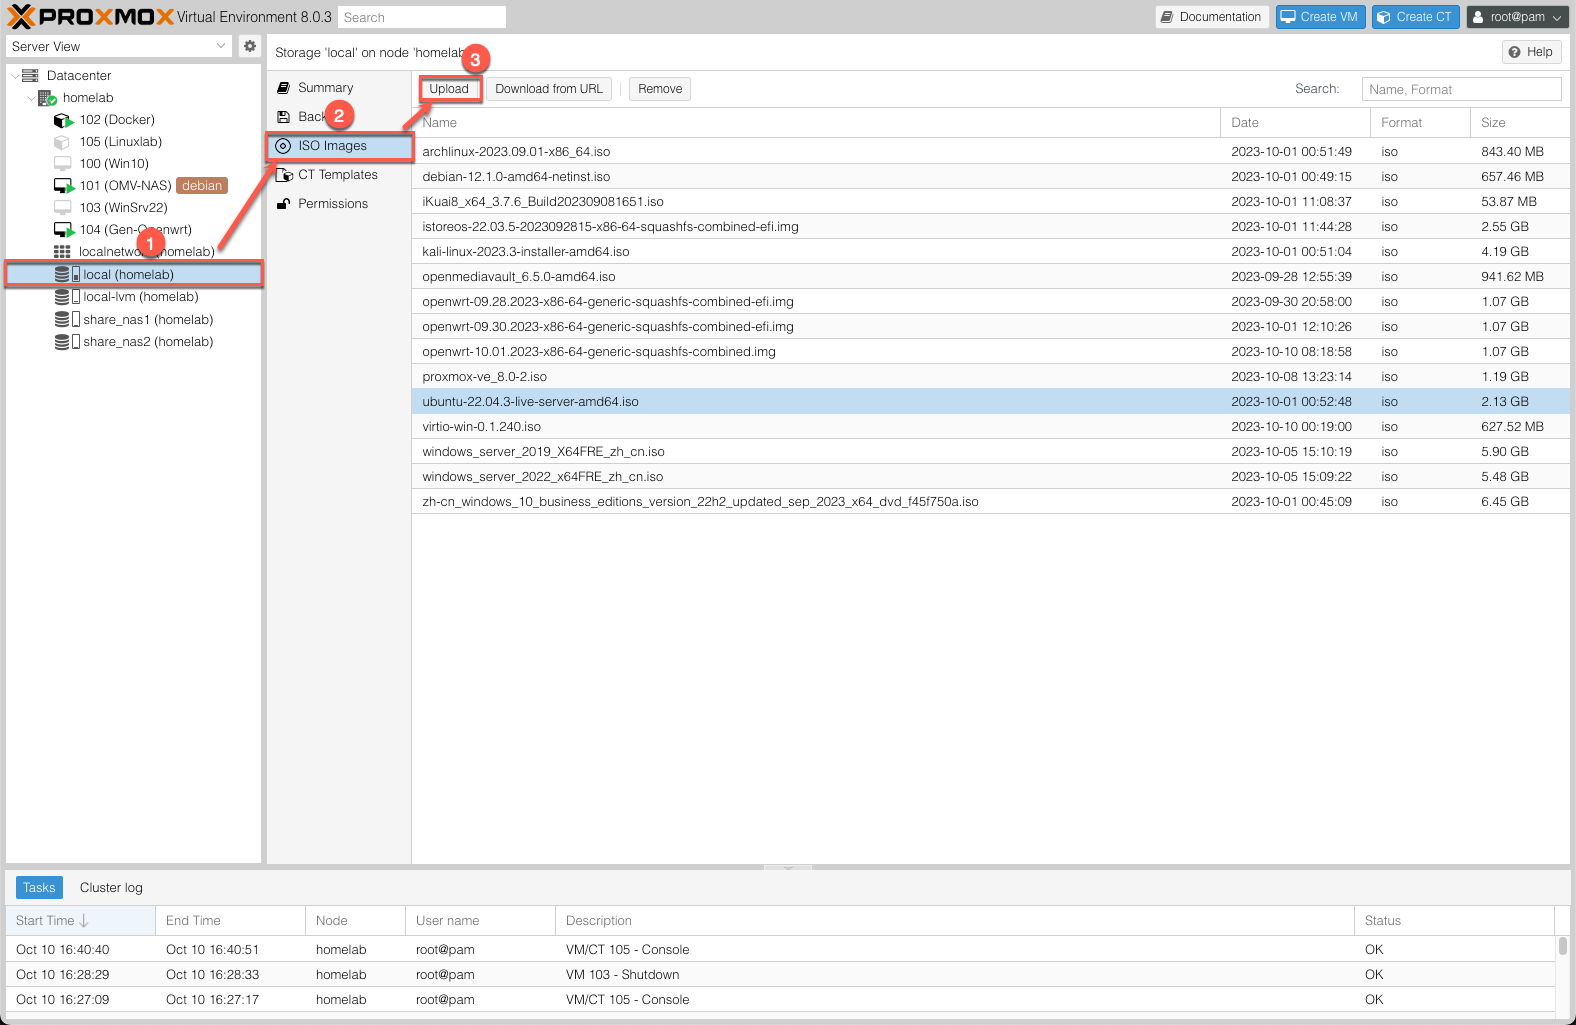Open the CT Templates section
The image size is (1576, 1025).
tap(339, 175)
